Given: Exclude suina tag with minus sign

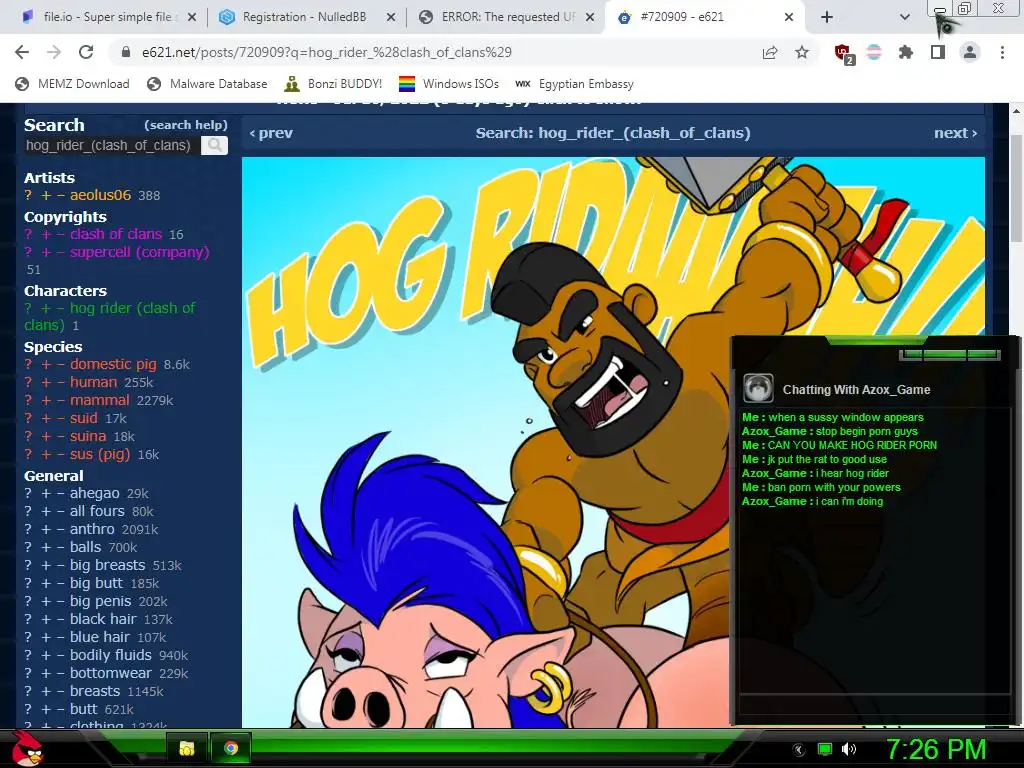Looking at the screenshot, I should pyautogui.click(x=60, y=436).
